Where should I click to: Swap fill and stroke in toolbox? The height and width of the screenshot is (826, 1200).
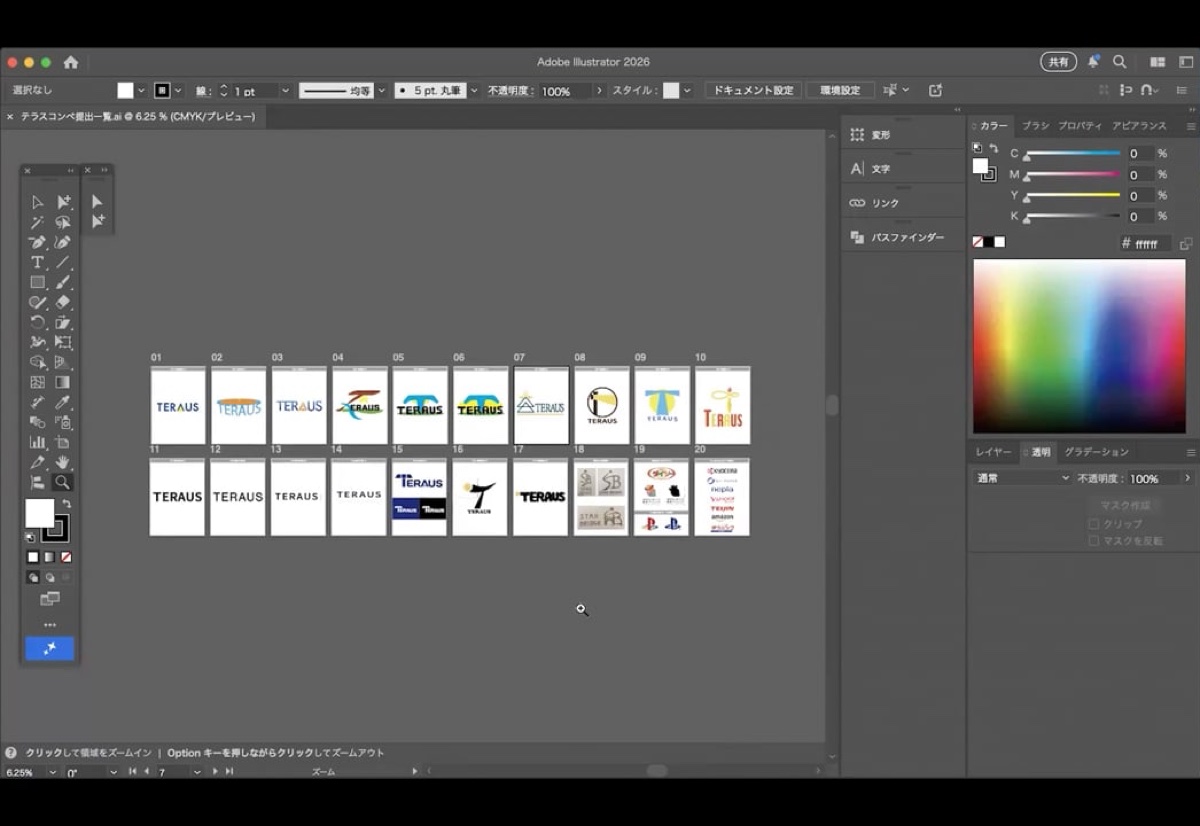tap(67, 503)
